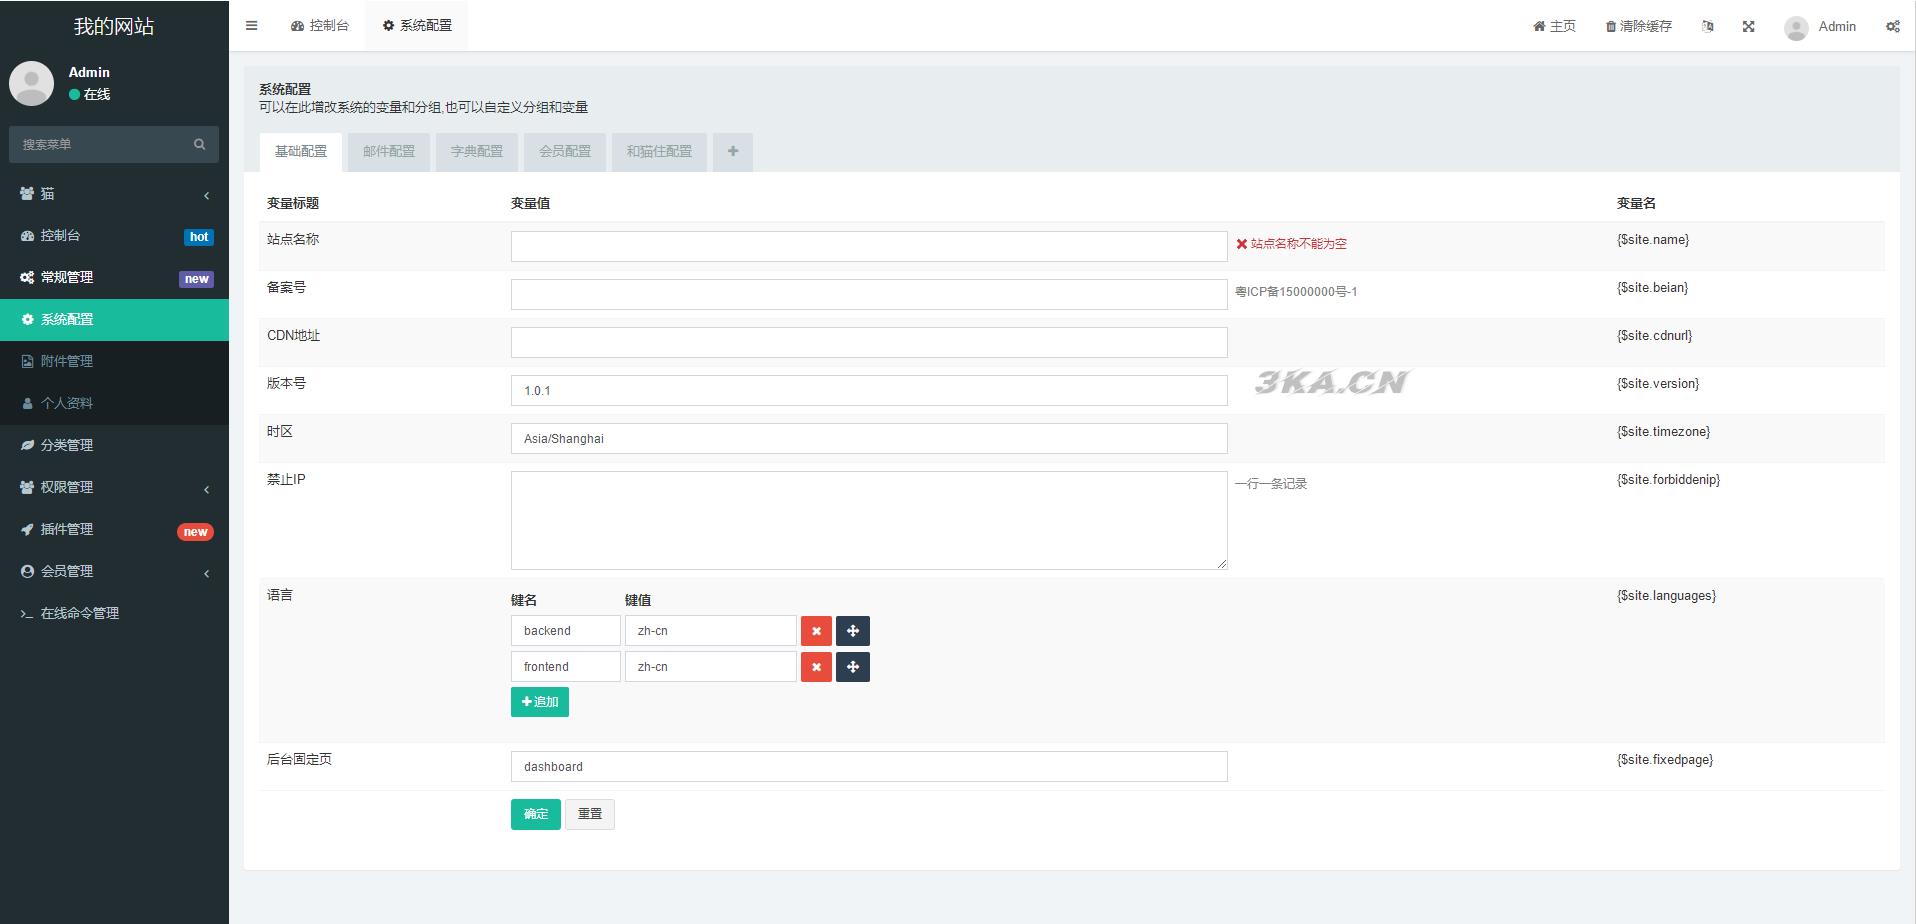Screen dimensions: 1916x924
Task: Switch to the 字典配置 tab
Action: (x=477, y=152)
